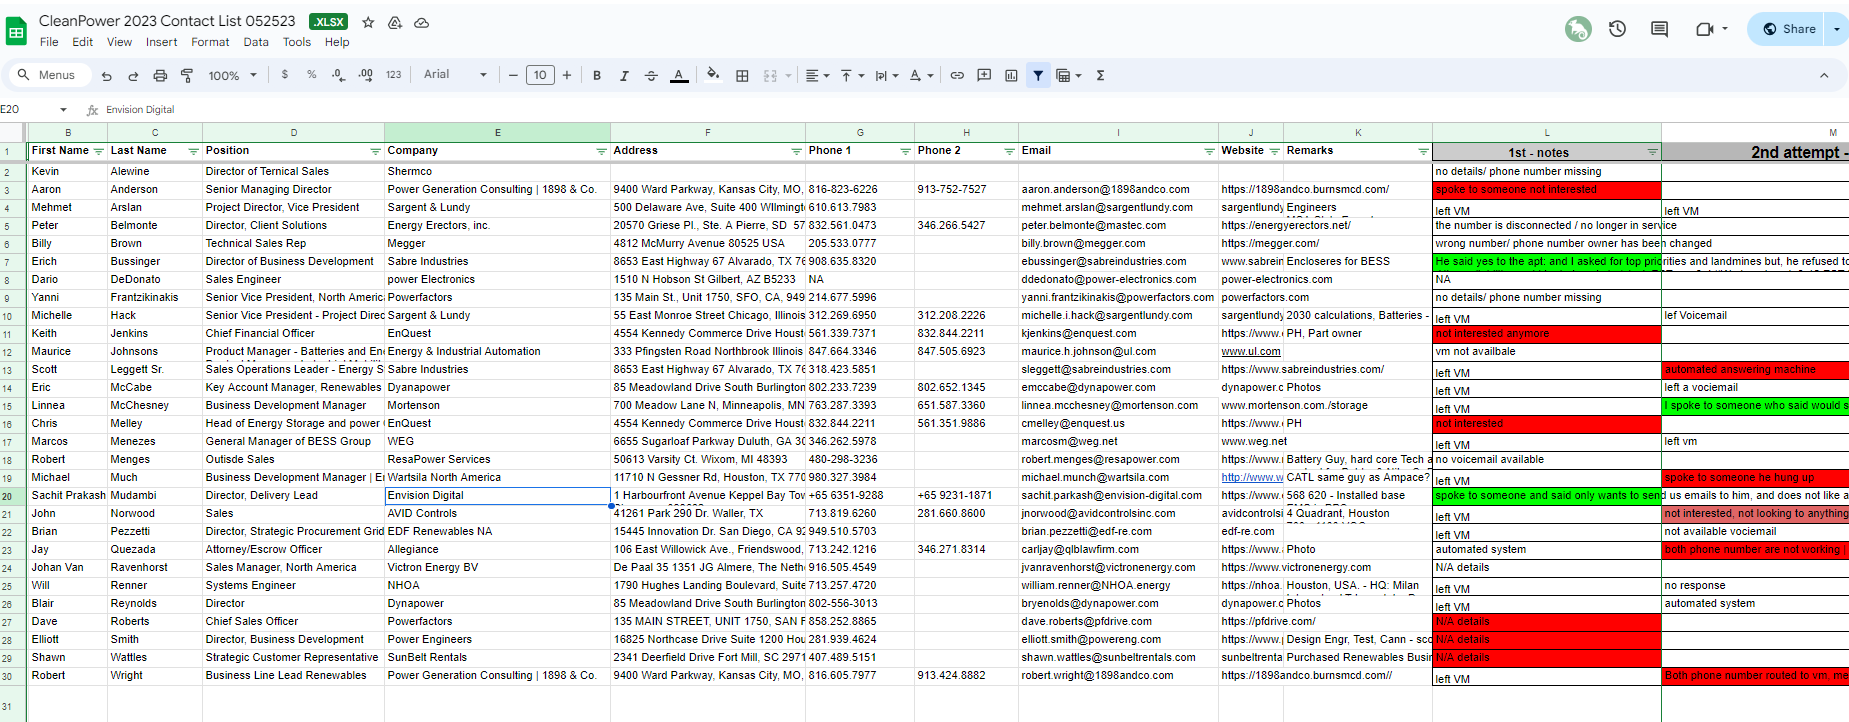The height and width of the screenshot is (722, 1849).
Task: Open the Data menu
Action: (256, 42)
